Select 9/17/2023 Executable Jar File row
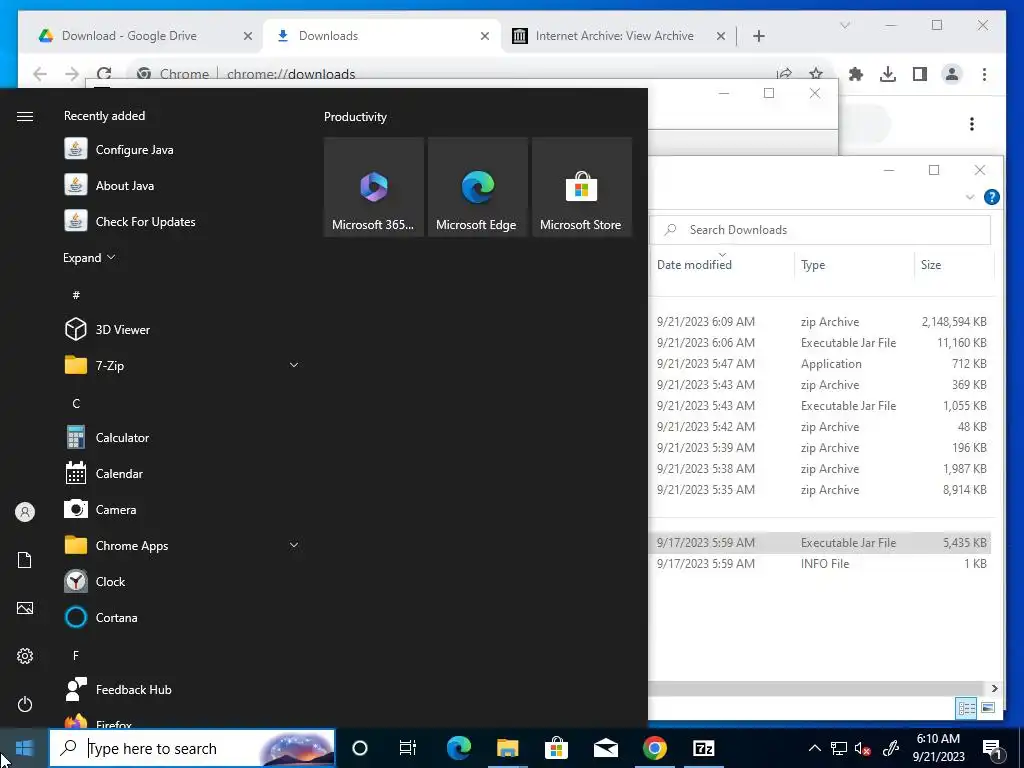Viewport: 1024px width, 768px height. tap(821, 543)
